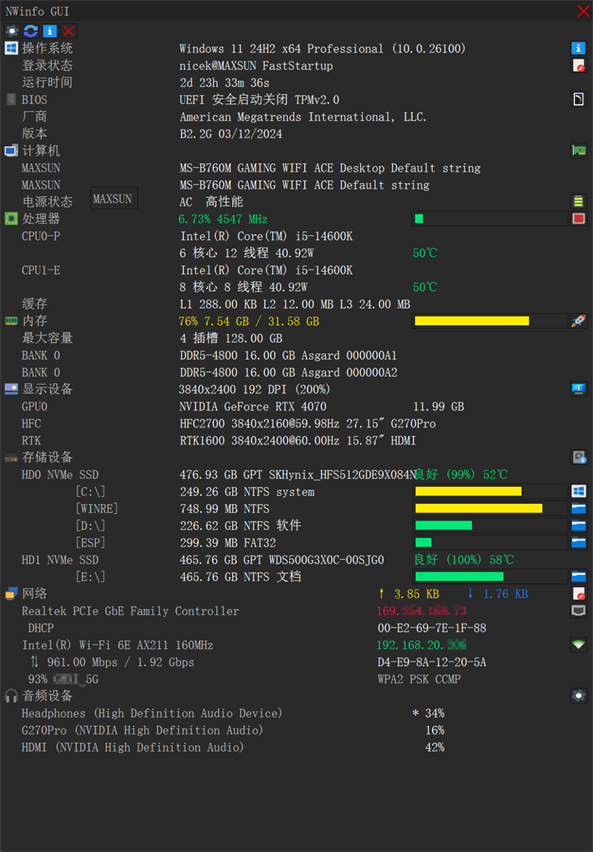Click the 6.73% 4547 MHz CPU reading
This screenshot has height=852, width=593.
[x=223, y=219]
